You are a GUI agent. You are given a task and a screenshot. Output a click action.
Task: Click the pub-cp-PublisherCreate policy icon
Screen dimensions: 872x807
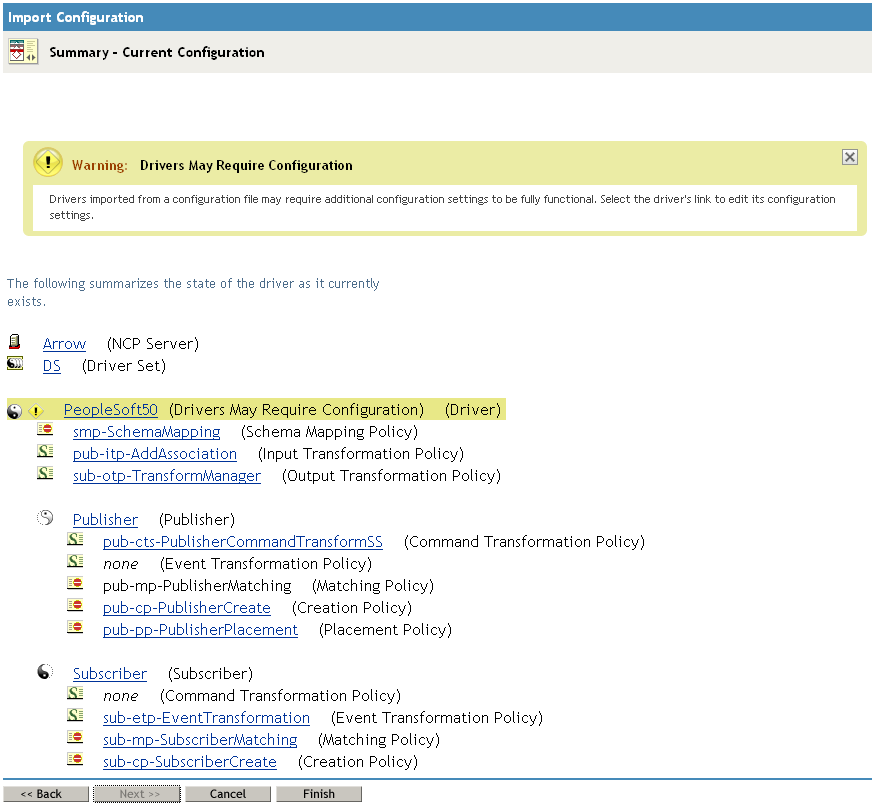coord(75,607)
